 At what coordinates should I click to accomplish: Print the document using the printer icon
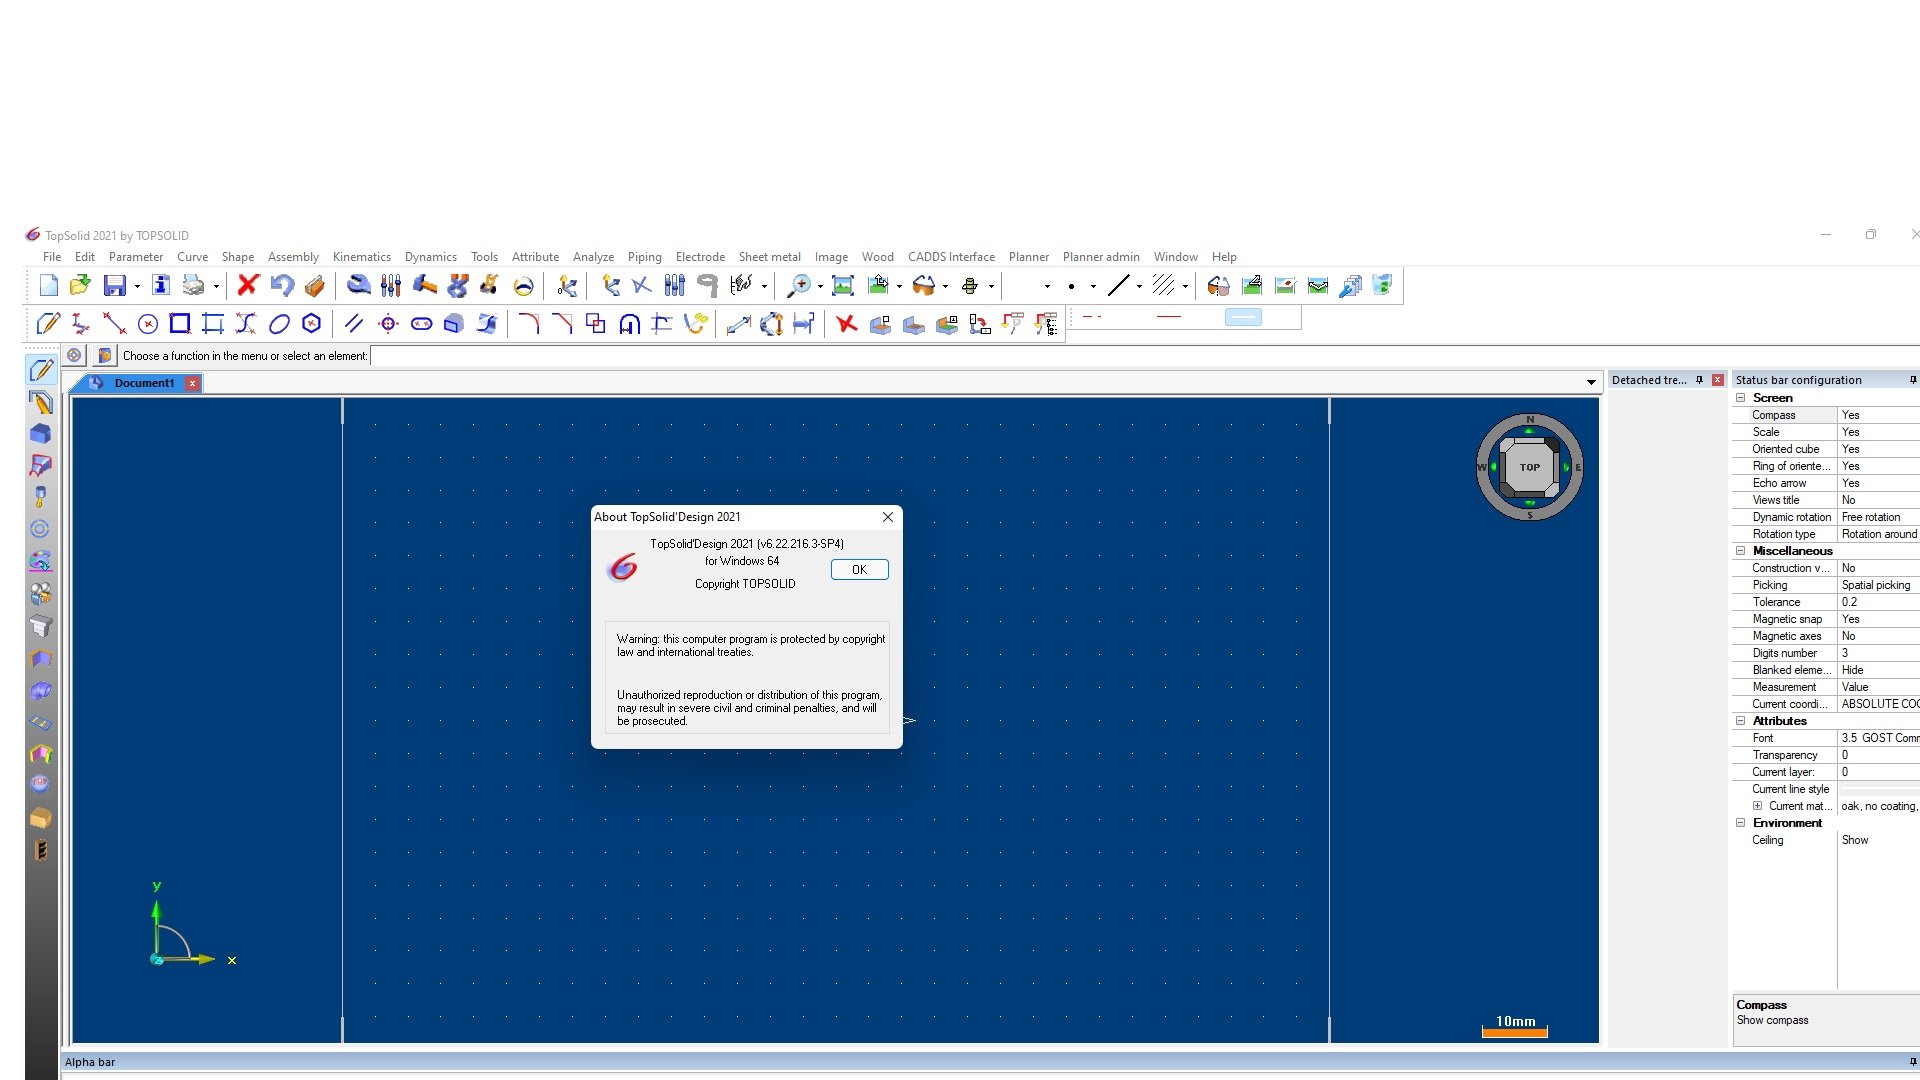193,286
